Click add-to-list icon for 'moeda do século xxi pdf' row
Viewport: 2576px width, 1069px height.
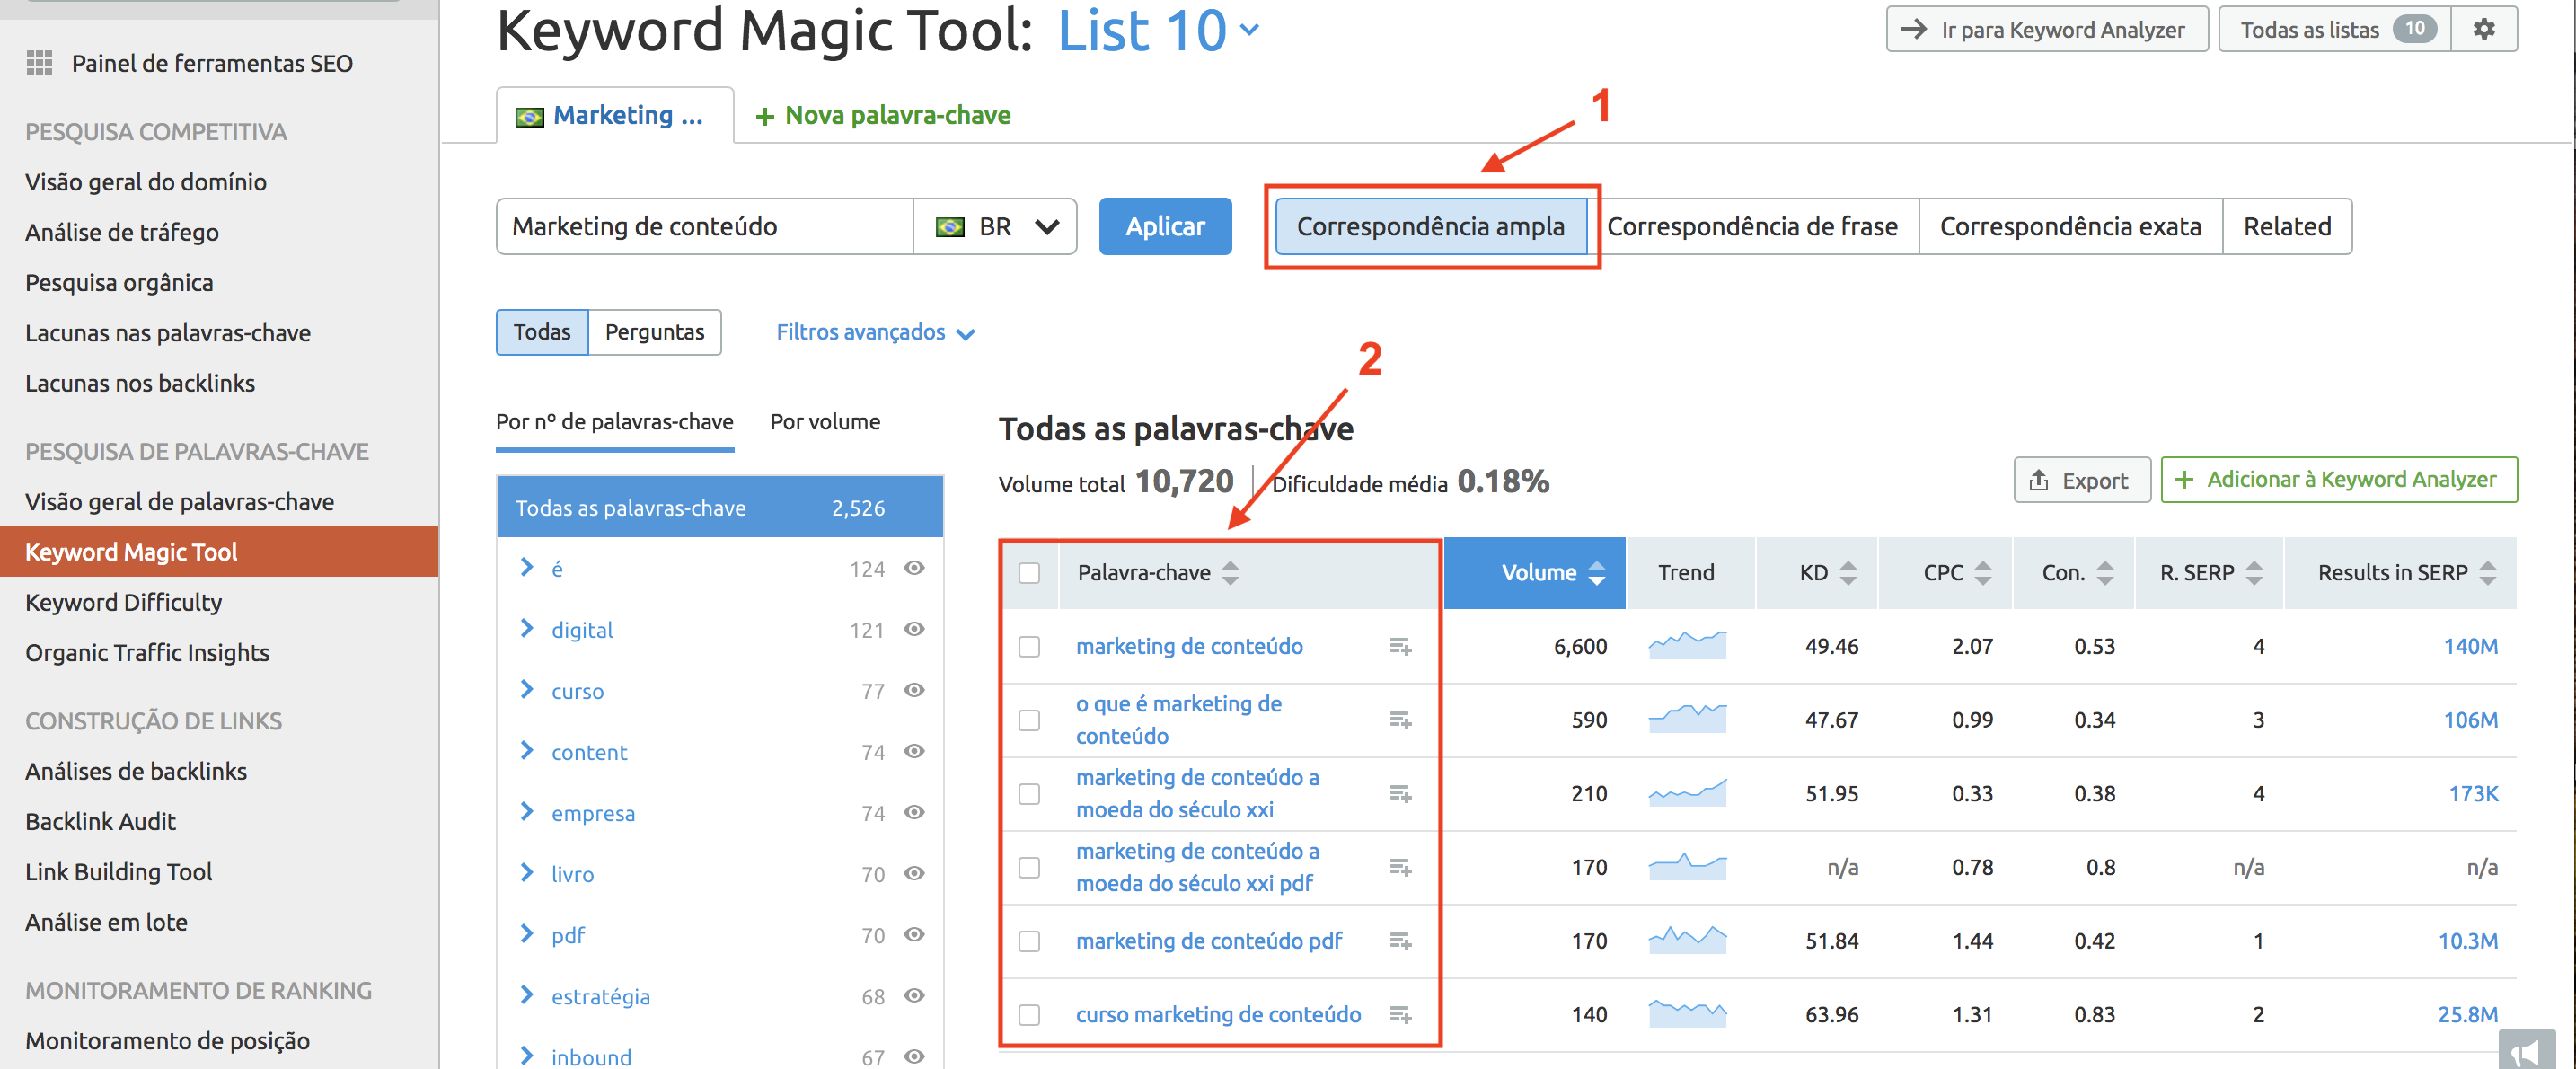point(1400,867)
